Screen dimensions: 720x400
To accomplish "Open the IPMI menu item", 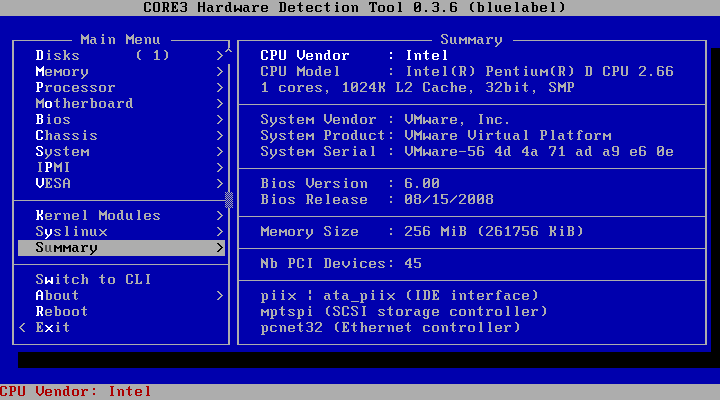I will (x=121, y=168).
